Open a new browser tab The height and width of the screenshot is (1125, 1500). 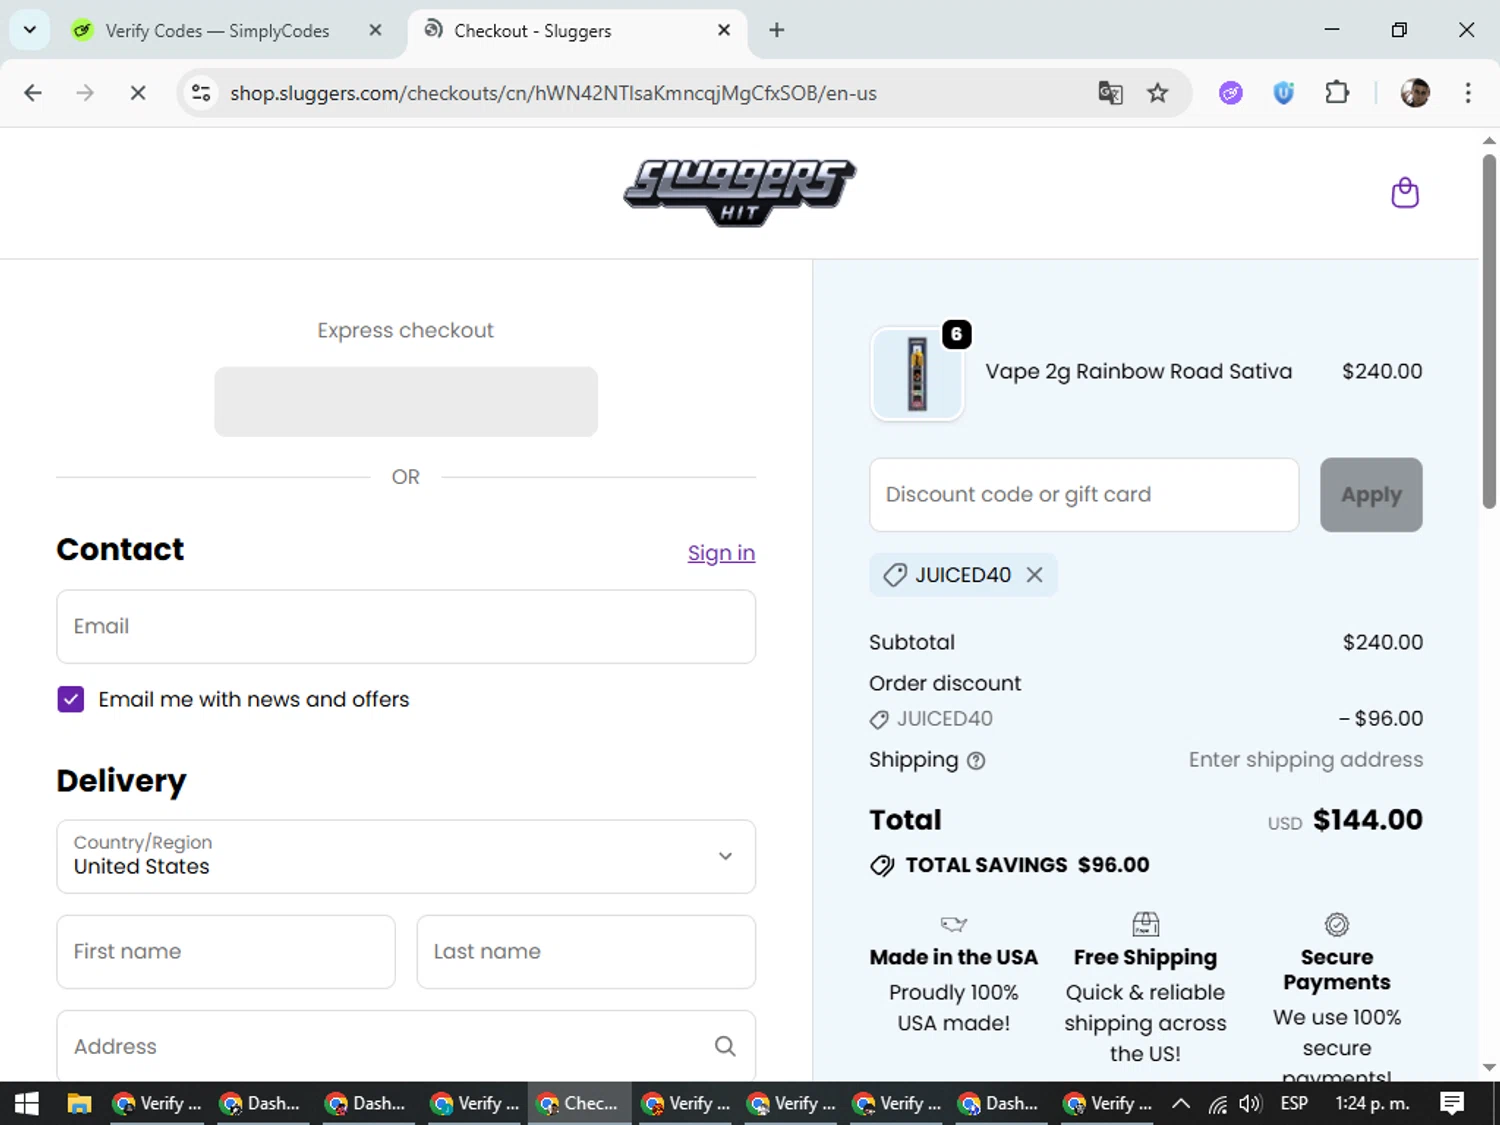point(777,30)
